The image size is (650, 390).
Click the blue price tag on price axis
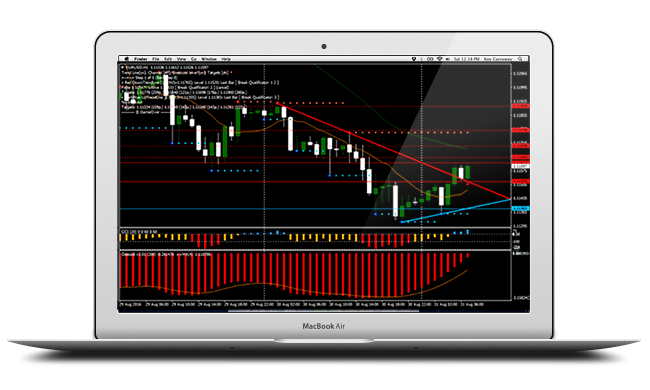coord(521,208)
